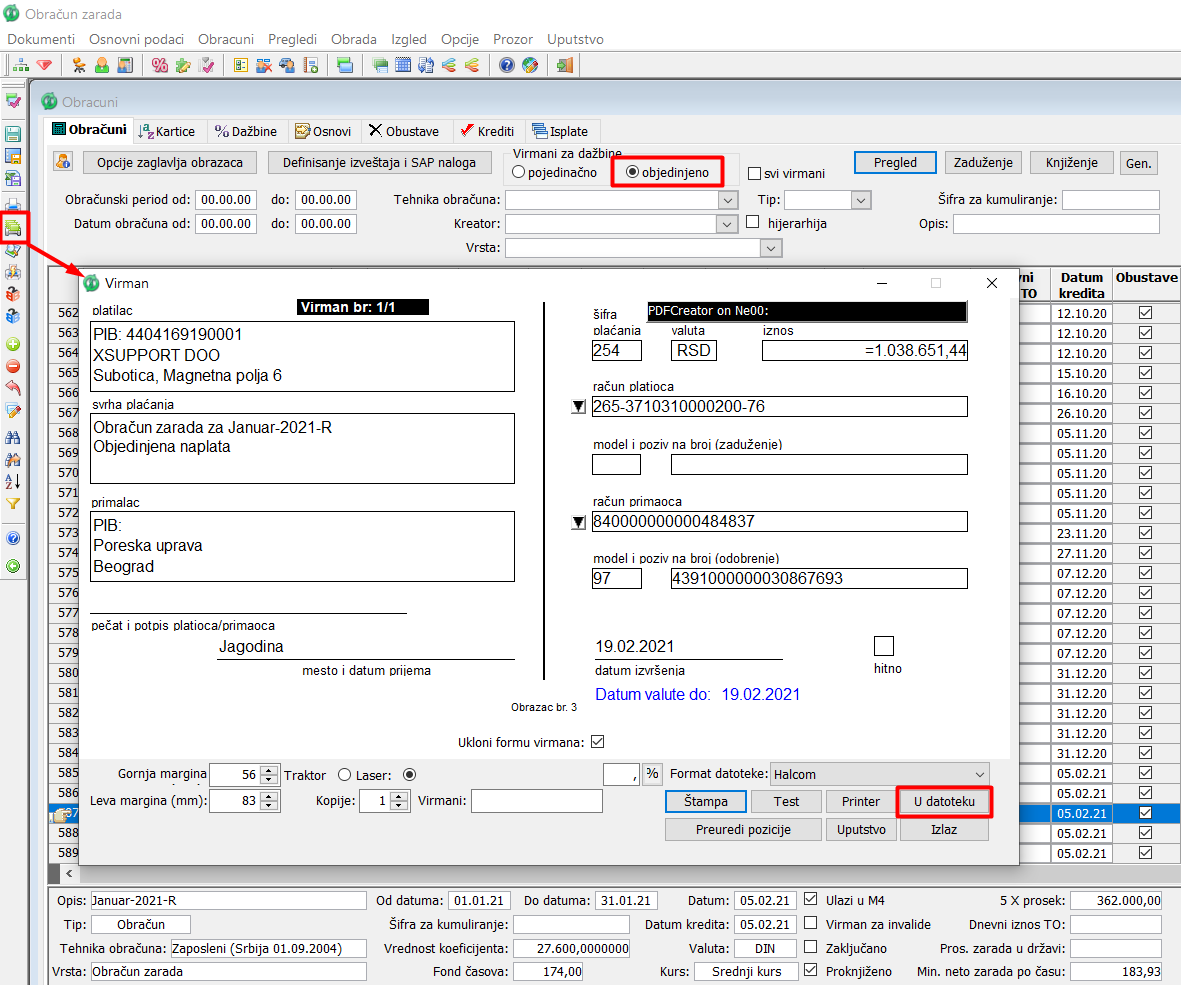Image resolution: width=1181 pixels, height=985 pixels.
Task: Select the 'pojedinačno' radio option
Action: [x=519, y=173]
